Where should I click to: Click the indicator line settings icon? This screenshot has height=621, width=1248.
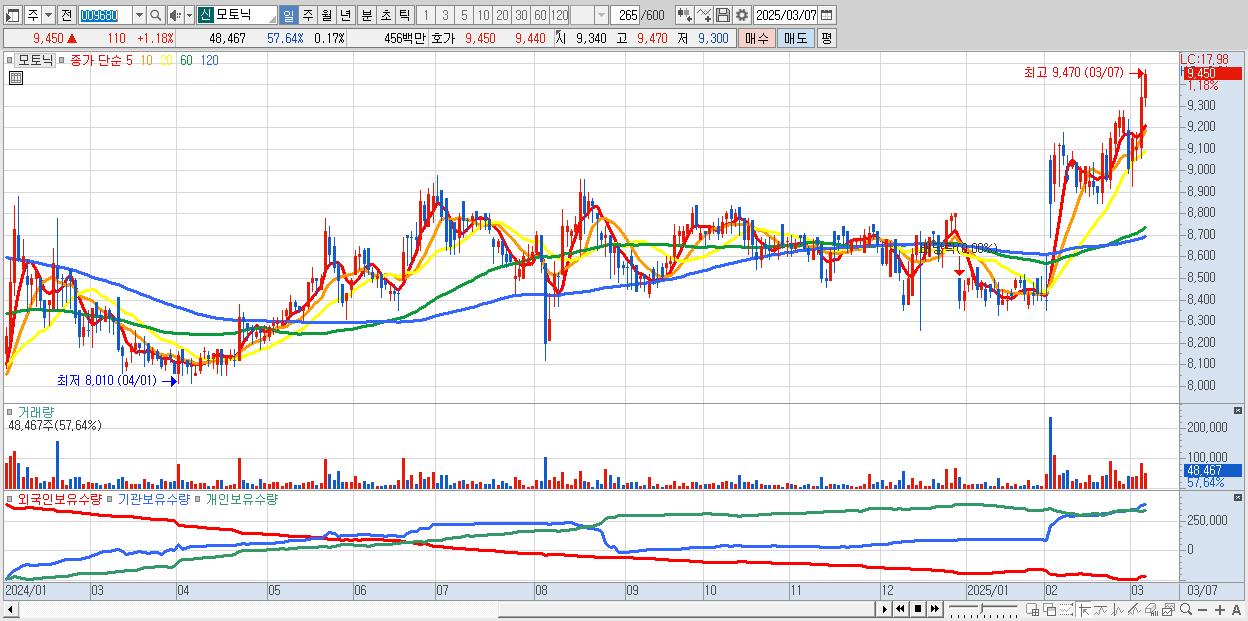704,15
